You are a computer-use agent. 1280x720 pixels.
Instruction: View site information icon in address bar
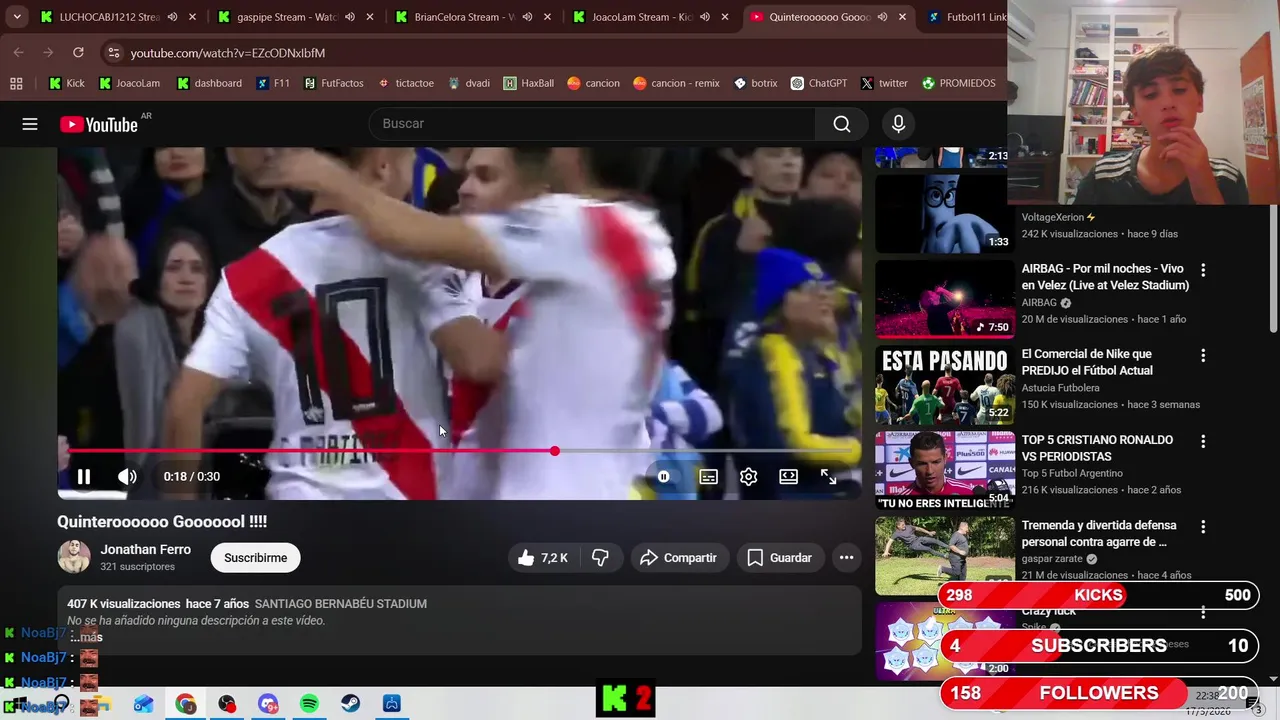[113, 52]
